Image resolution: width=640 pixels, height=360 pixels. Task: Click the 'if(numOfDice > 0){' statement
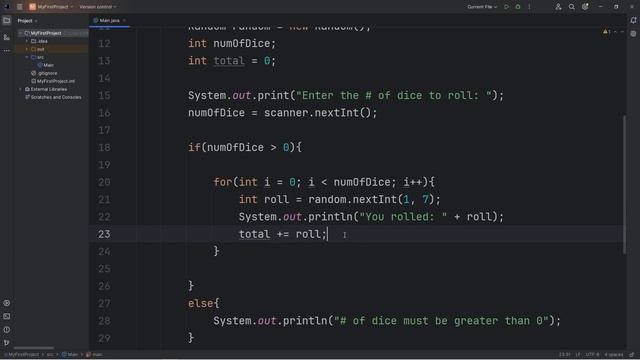245,147
